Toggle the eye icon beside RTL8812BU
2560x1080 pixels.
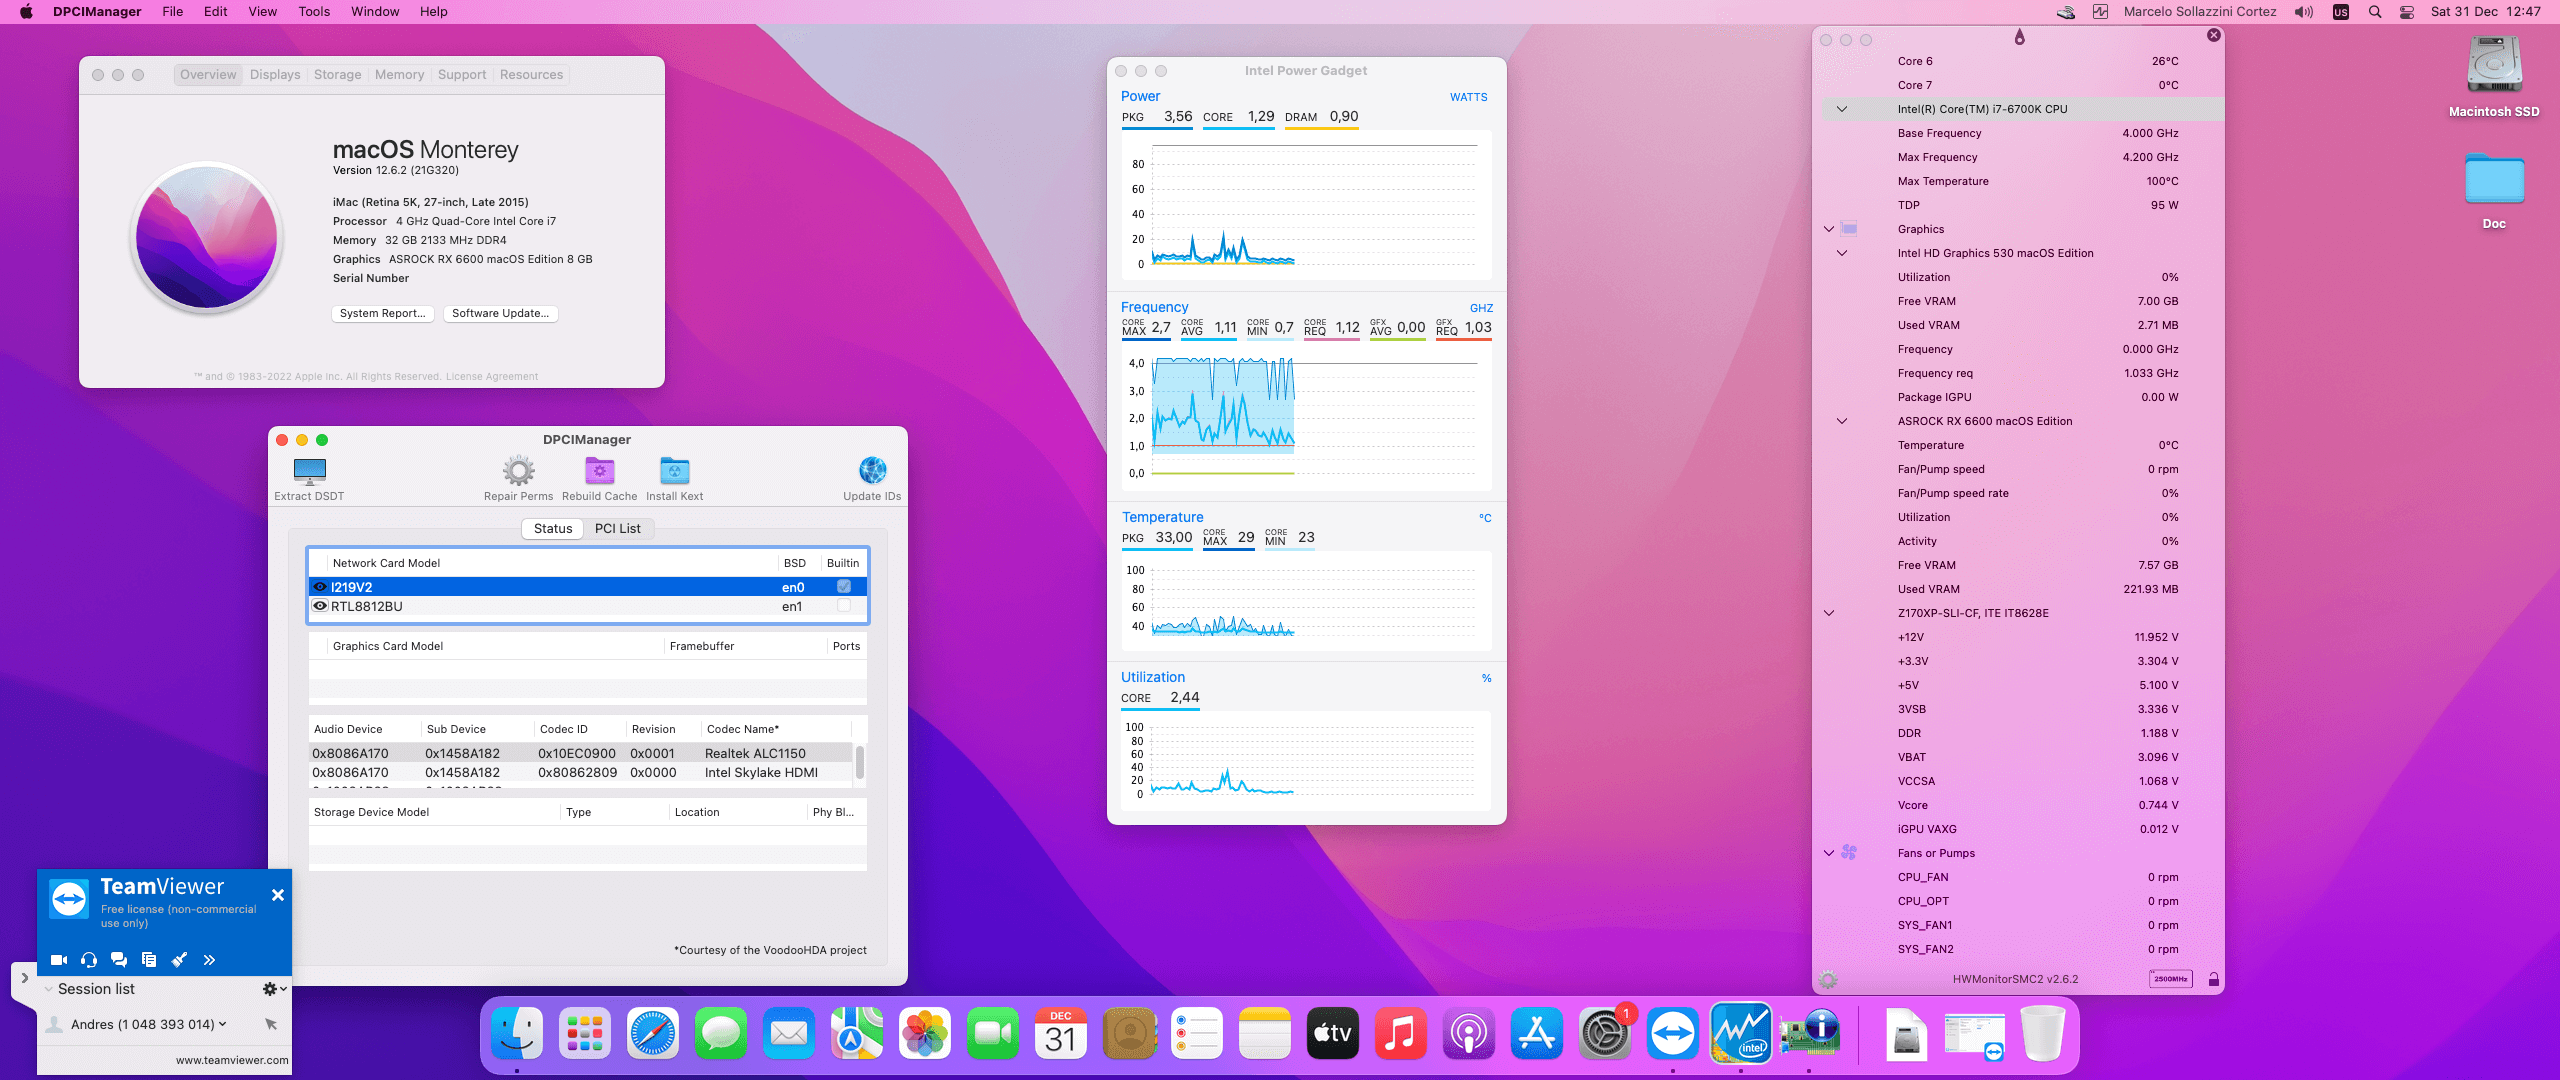coord(320,606)
